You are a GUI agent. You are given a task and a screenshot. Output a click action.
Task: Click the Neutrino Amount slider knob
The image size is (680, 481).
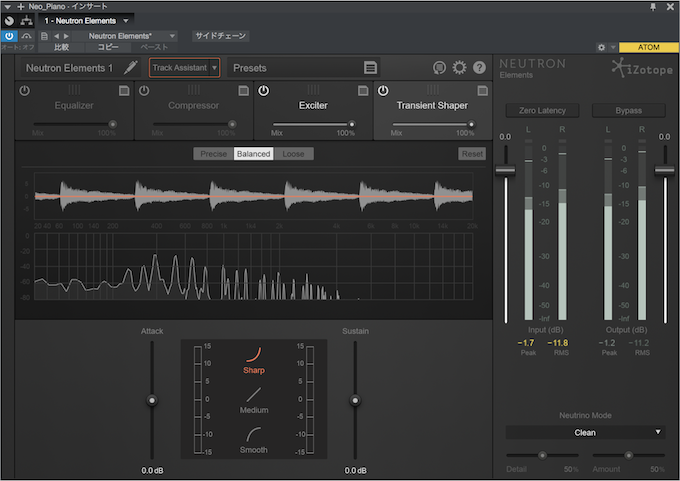click(628, 455)
